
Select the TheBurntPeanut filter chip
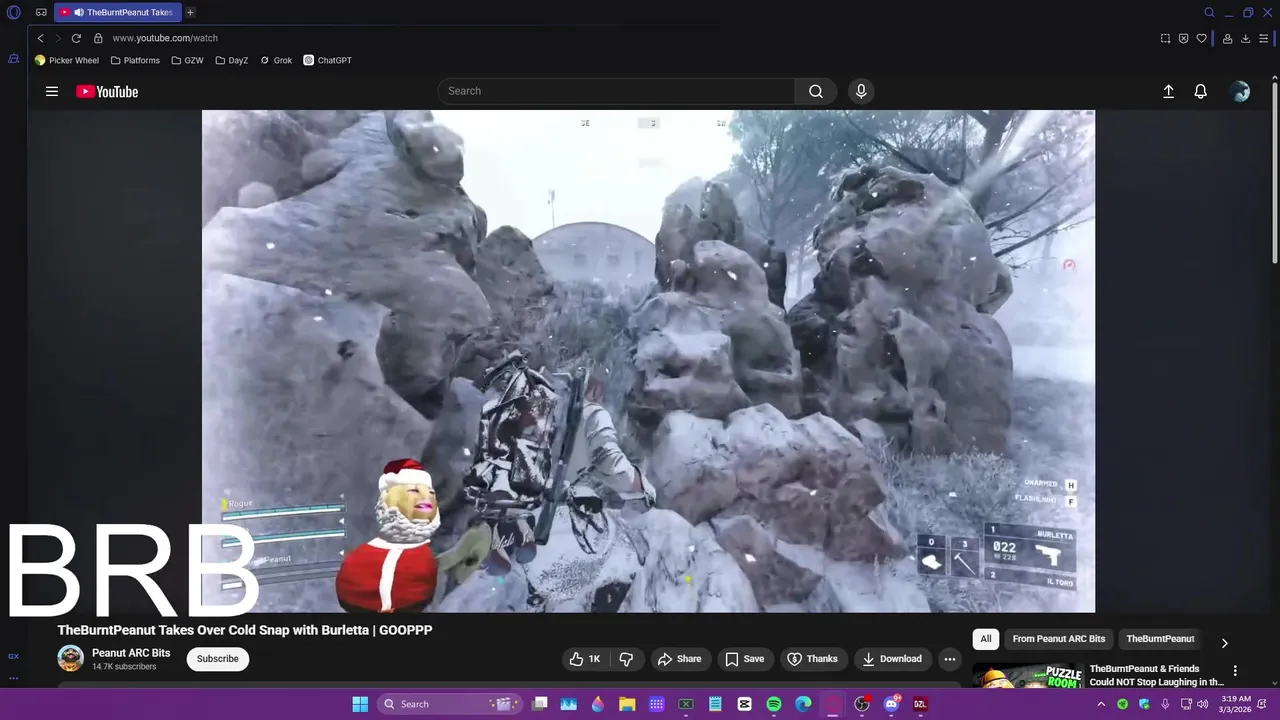(1160, 639)
